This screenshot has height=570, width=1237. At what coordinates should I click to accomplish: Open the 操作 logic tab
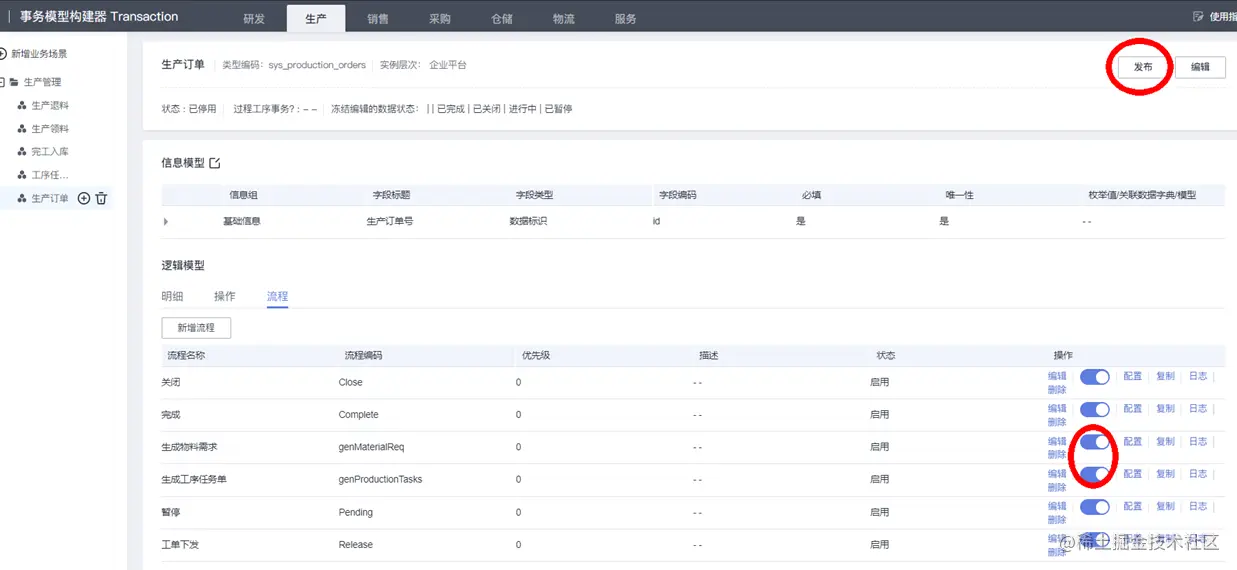[225, 296]
